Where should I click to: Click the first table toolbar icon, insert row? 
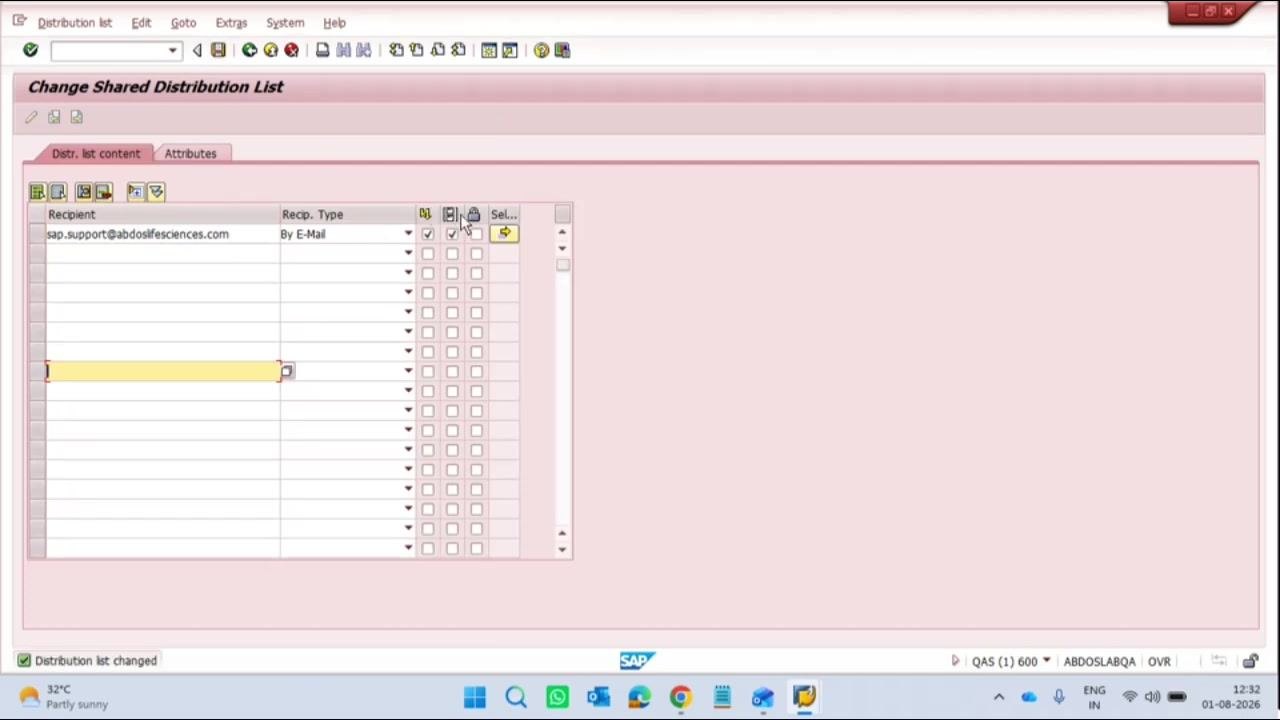coord(37,192)
